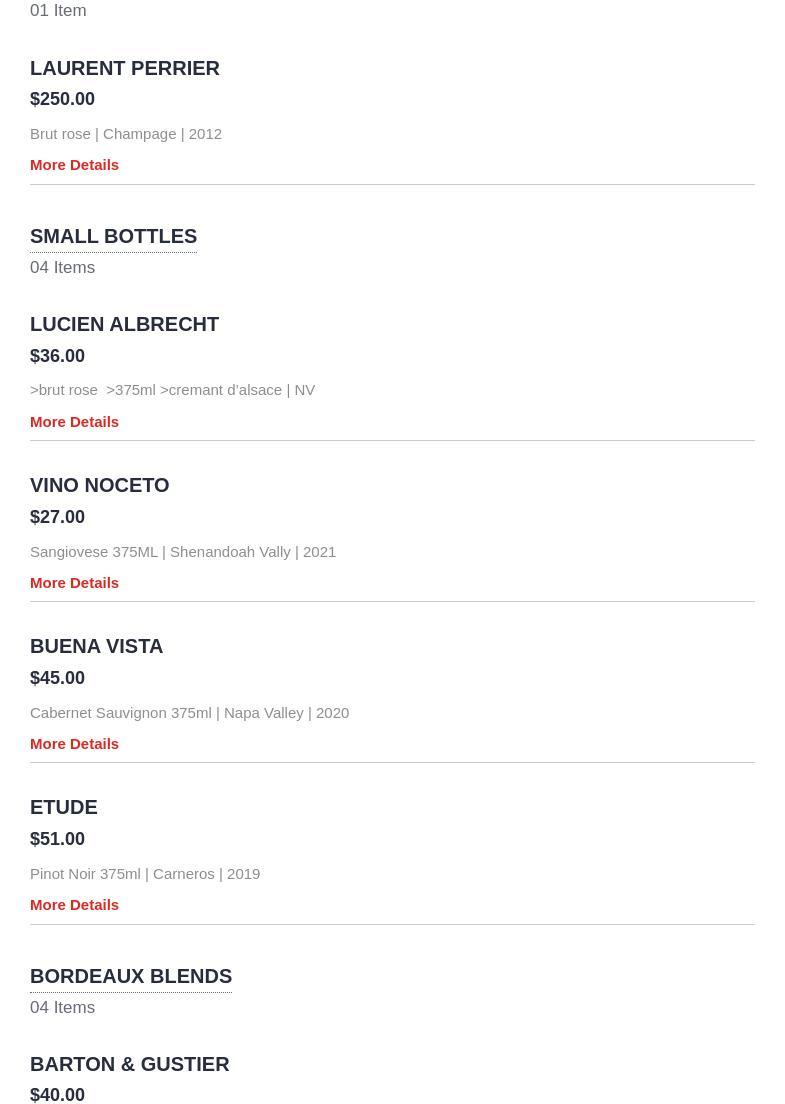Open More Details for Laurent Perrier
Viewport: 785px width, 1104px height.
[x=74, y=165]
